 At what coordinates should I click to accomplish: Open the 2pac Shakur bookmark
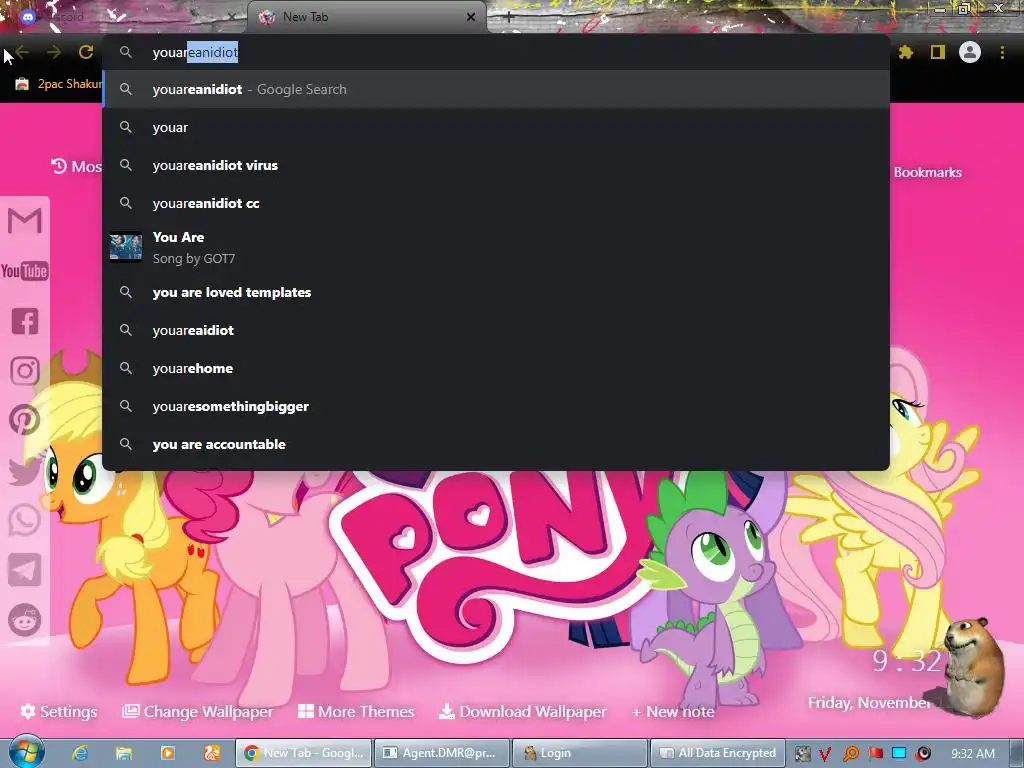tap(59, 84)
